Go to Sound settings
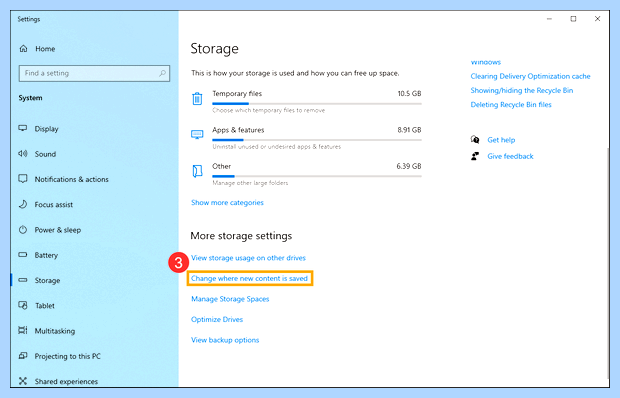 coord(45,154)
